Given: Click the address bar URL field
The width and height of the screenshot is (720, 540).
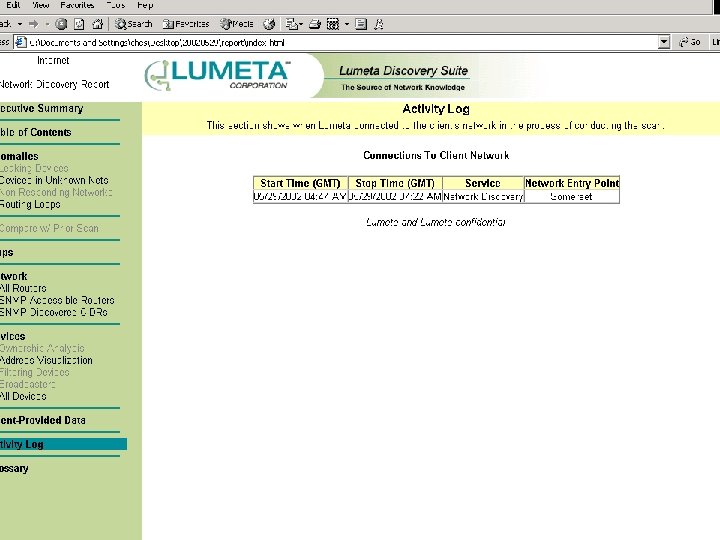Looking at the screenshot, I should click(x=342, y=43).
